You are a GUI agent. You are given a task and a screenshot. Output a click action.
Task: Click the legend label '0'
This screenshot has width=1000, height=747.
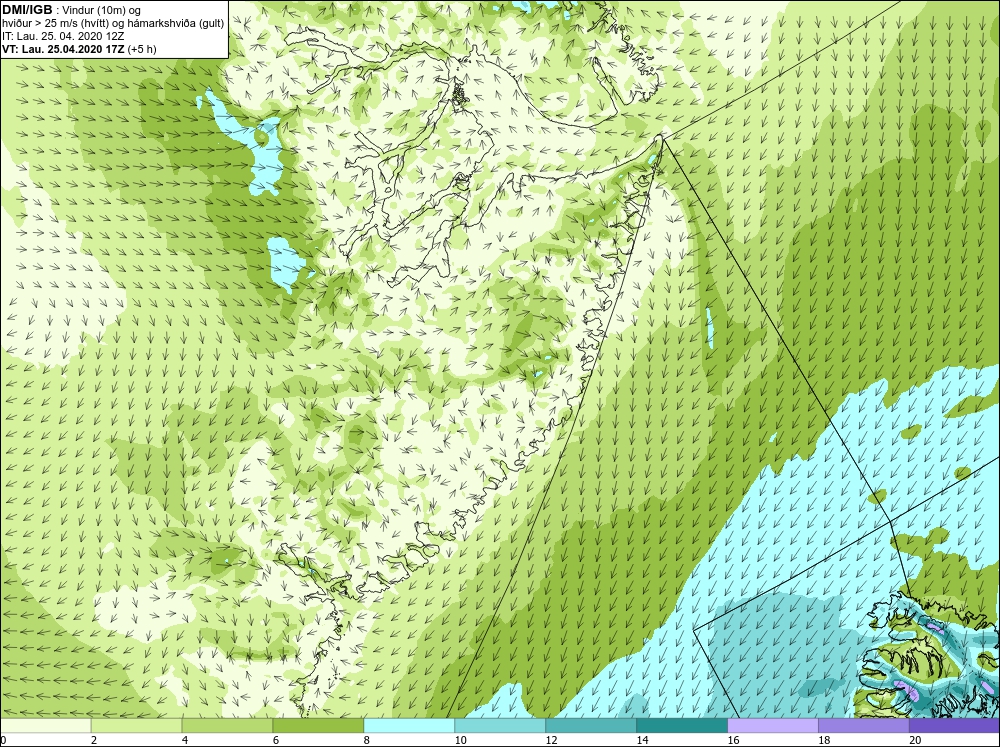tap(3, 740)
